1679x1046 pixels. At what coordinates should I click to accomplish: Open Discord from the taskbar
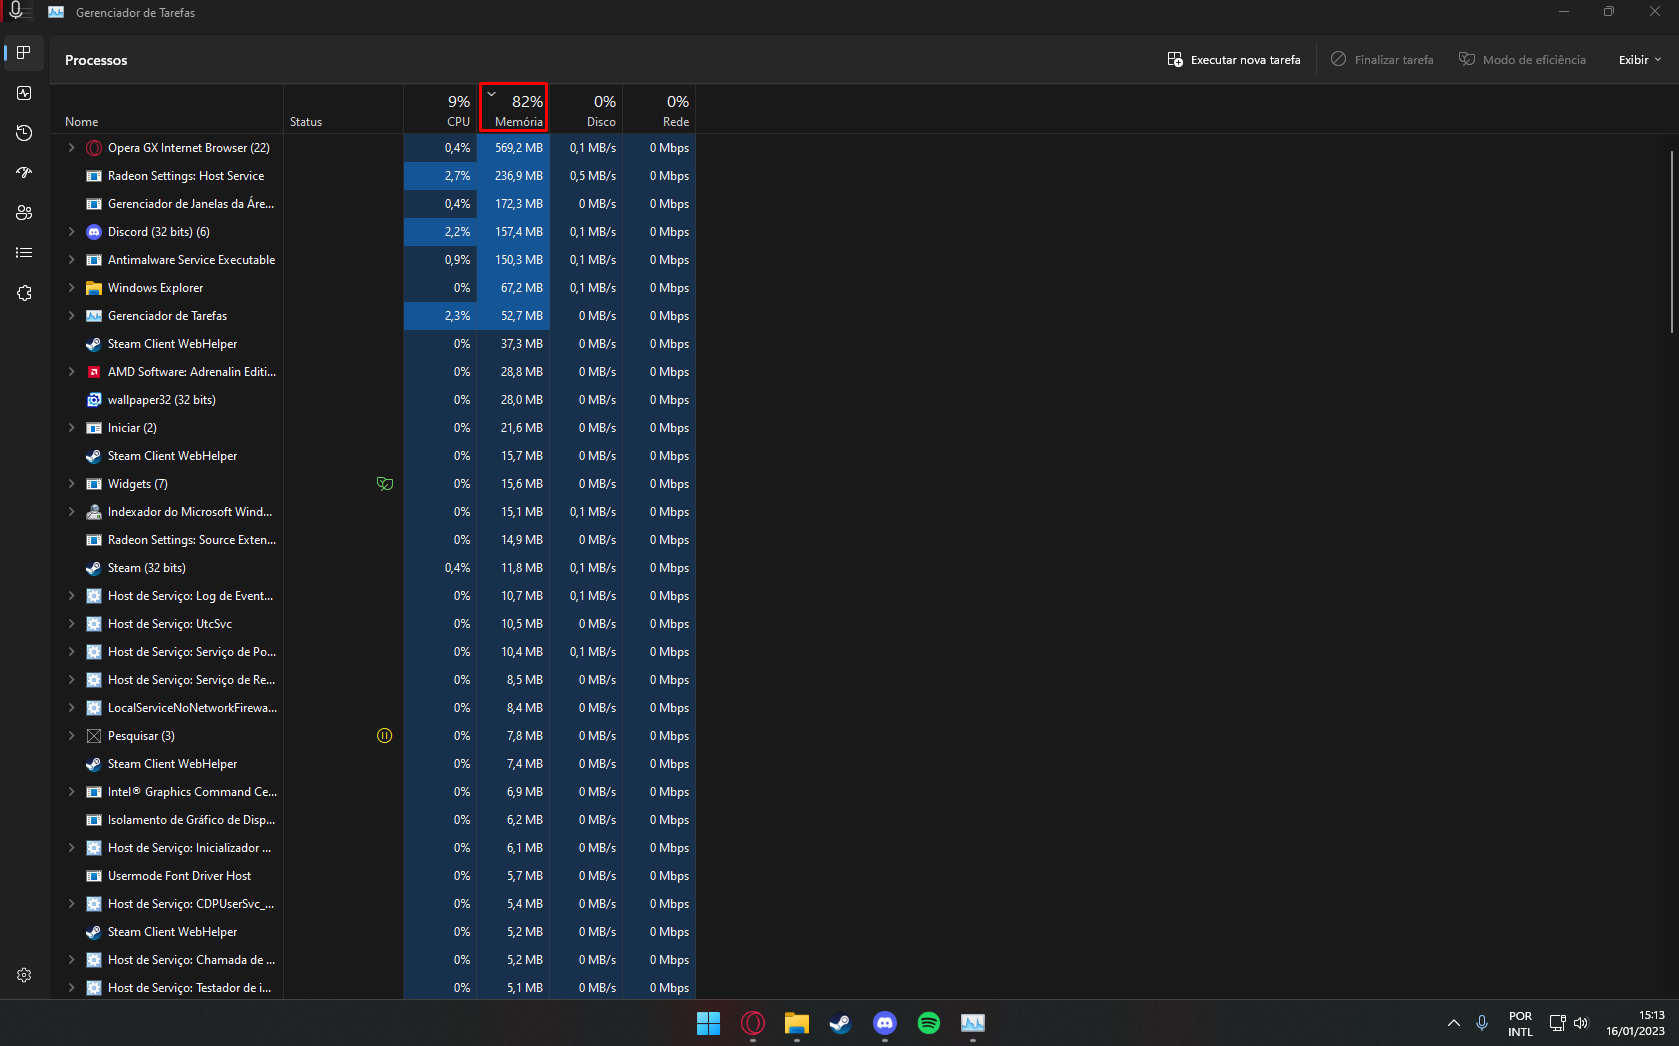pyautogui.click(x=885, y=1023)
